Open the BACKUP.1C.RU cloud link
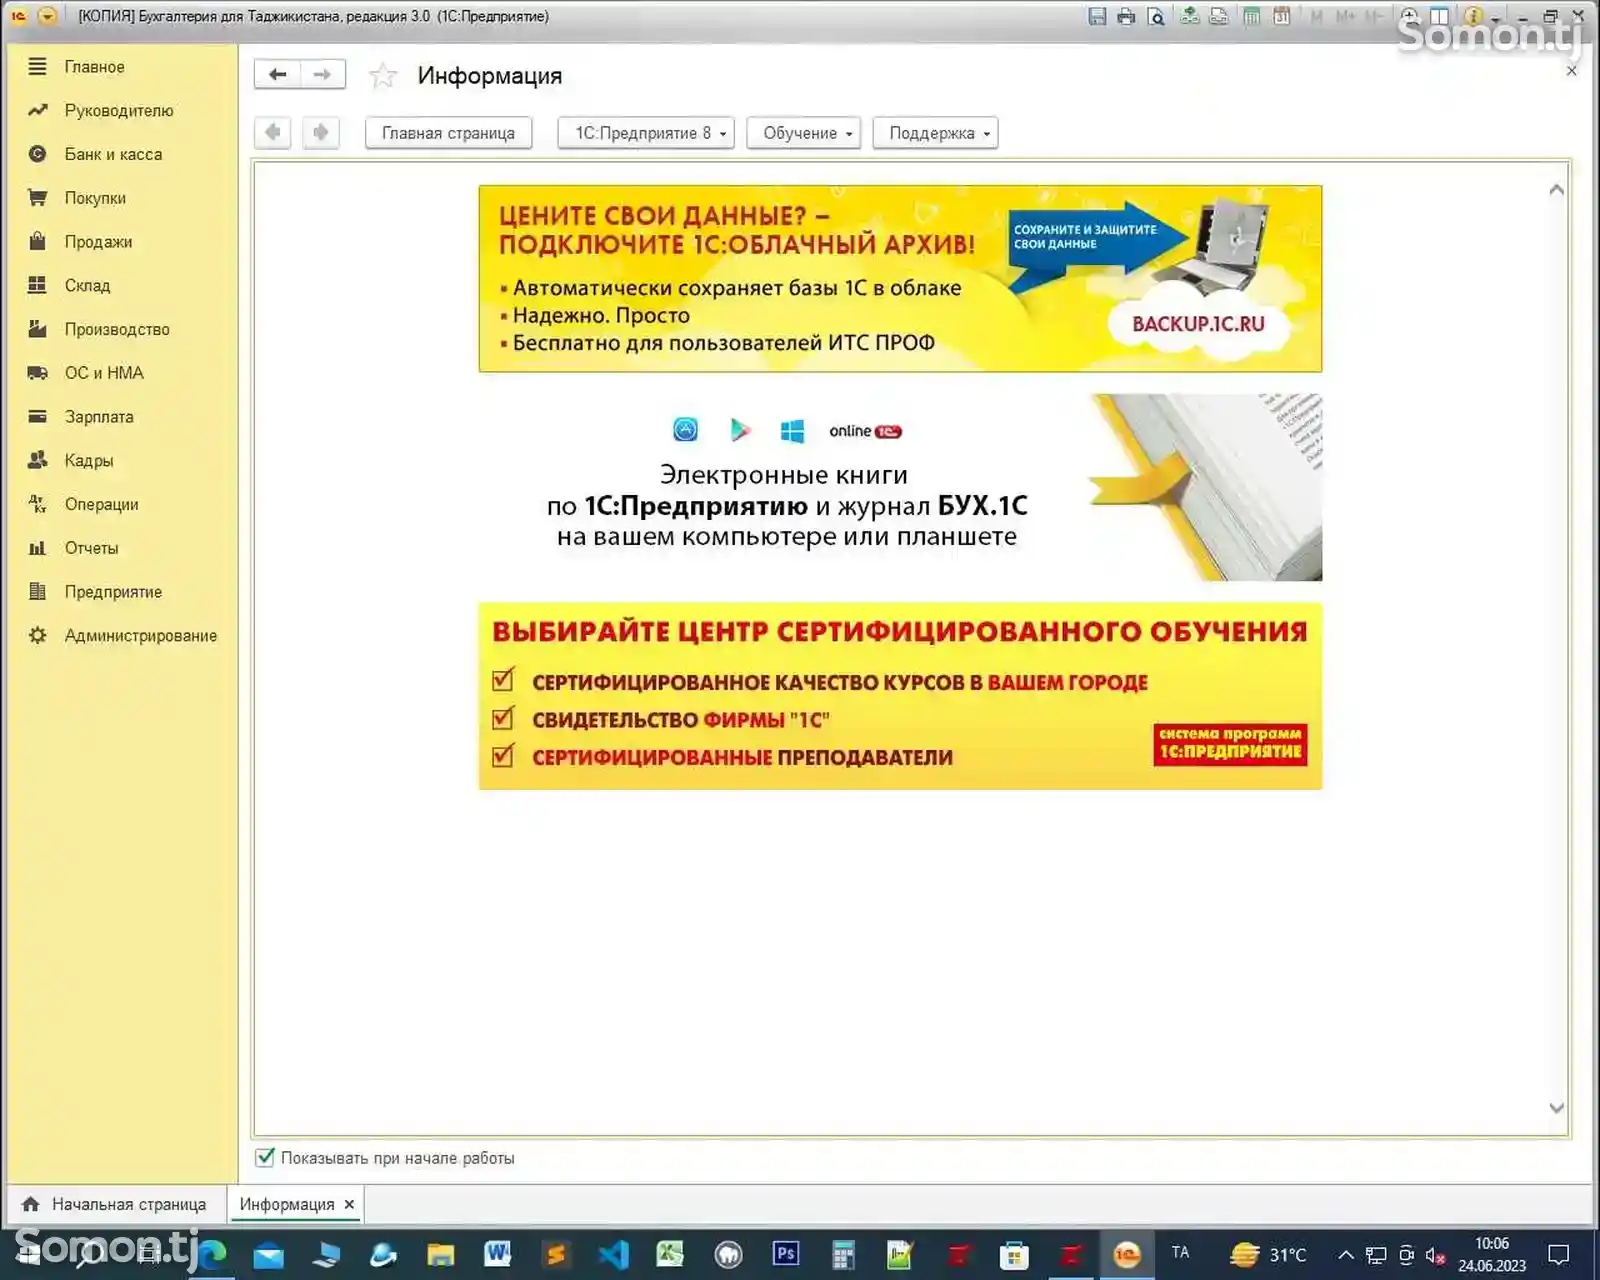This screenshot has height=1280, width=1600. click(1198, 324)
